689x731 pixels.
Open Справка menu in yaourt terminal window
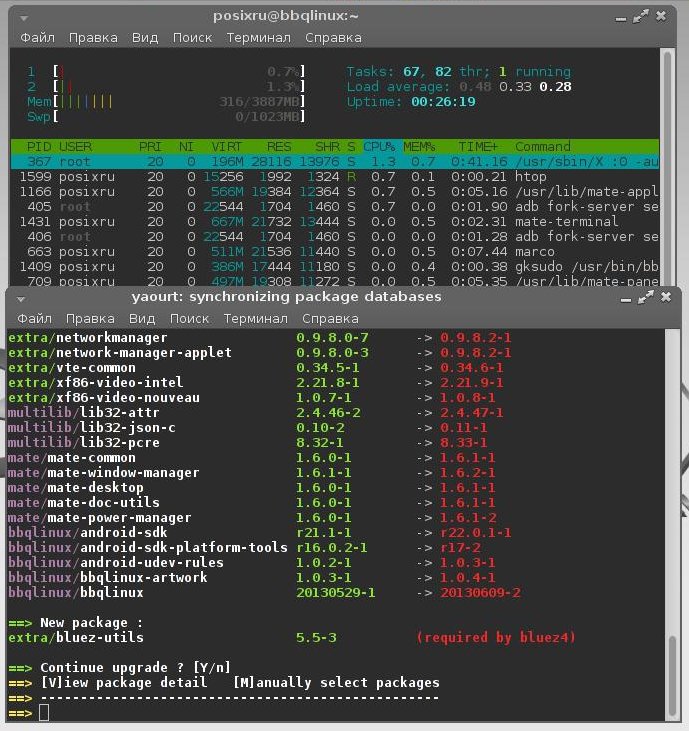click(331, 319)
